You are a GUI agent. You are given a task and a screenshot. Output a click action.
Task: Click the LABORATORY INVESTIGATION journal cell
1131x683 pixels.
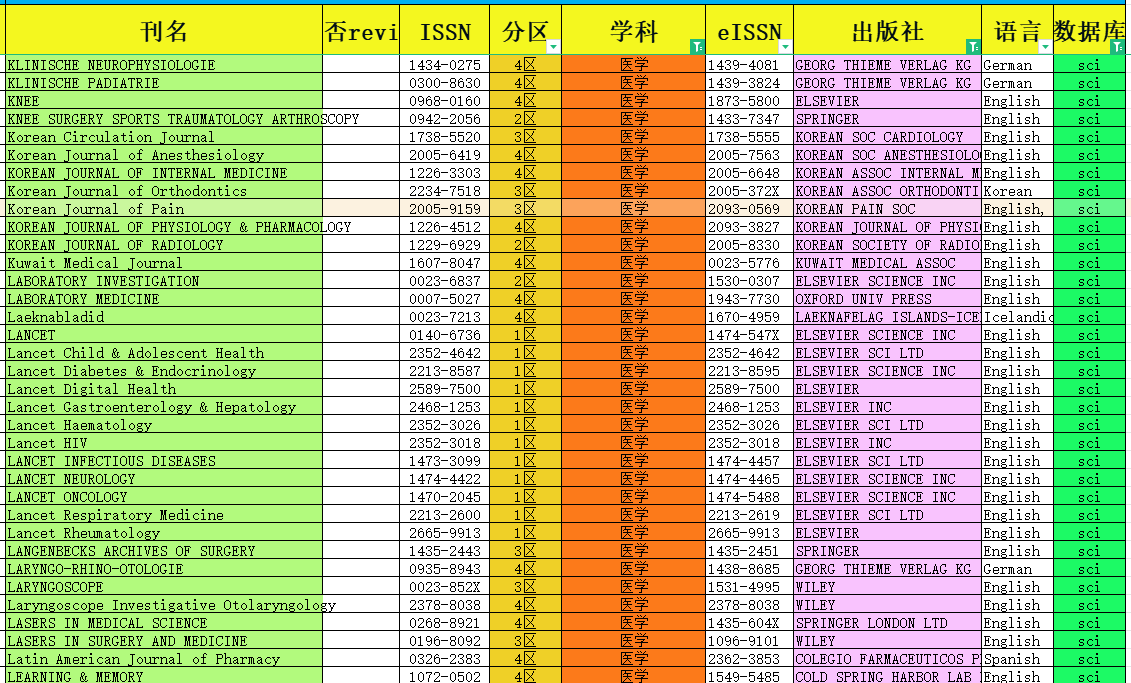tap(164, 281)
